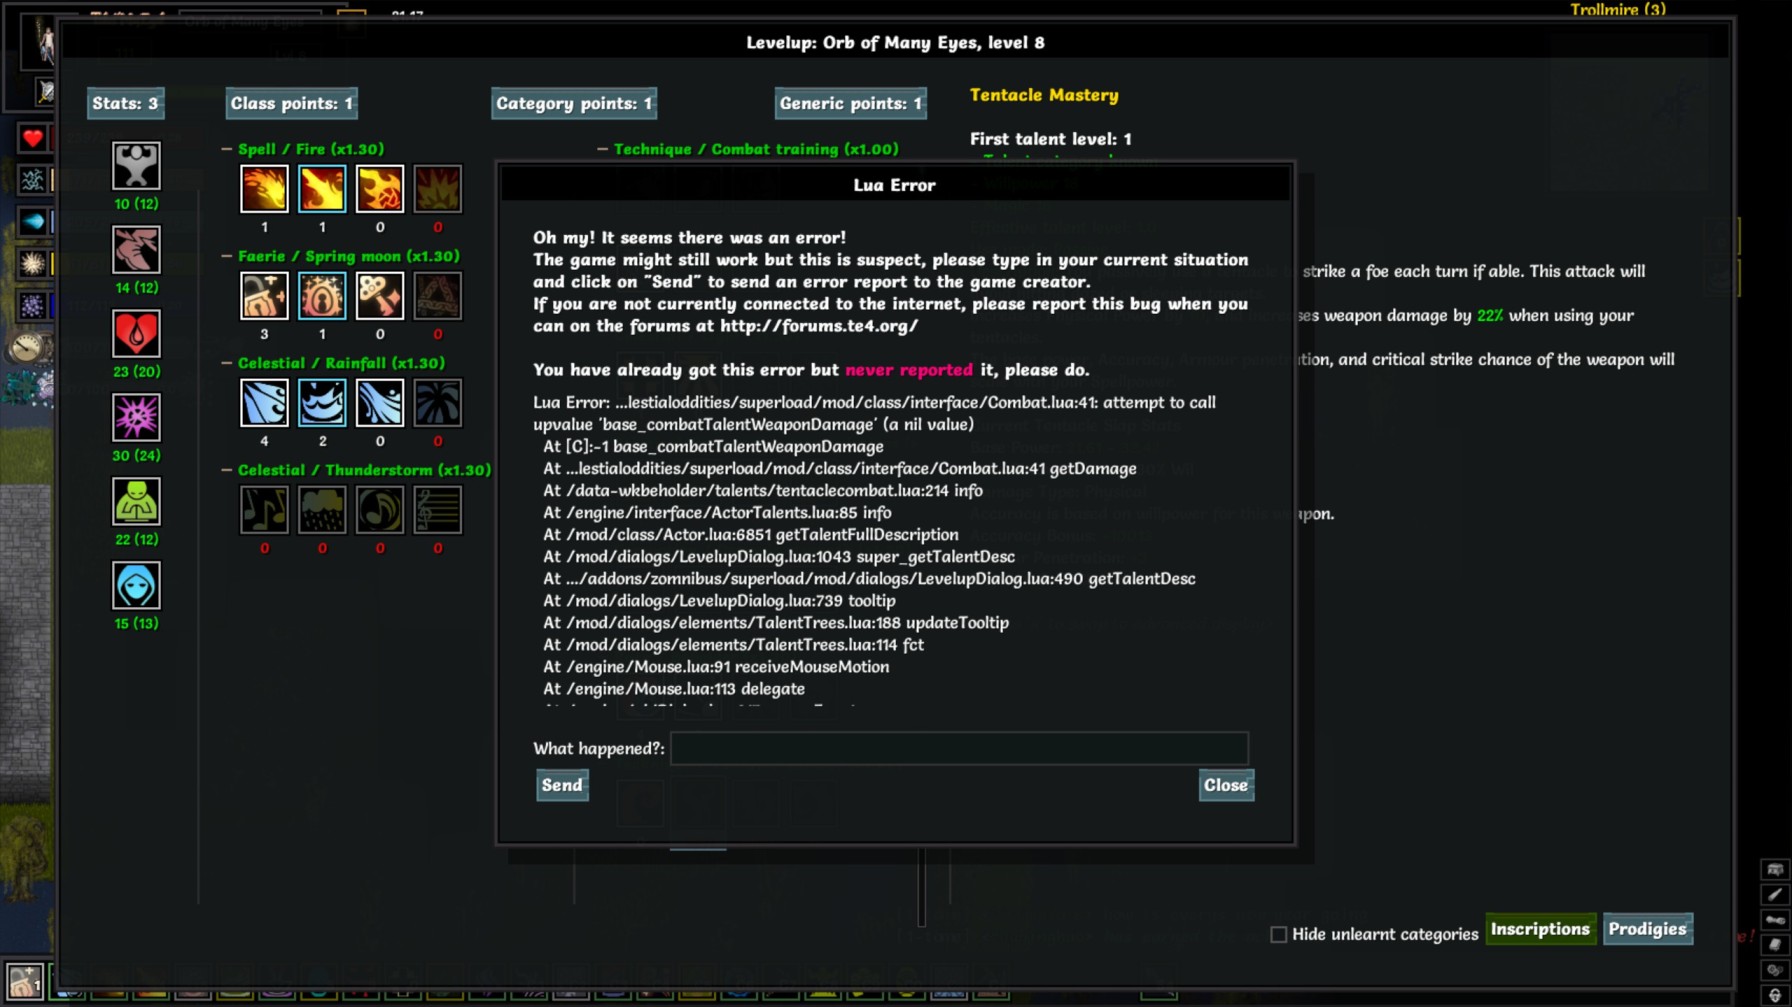Select the red heart Constitution stat icon
This screenshot has height=1007, width=1792.
pyautogui.click(x=136, y=334)
